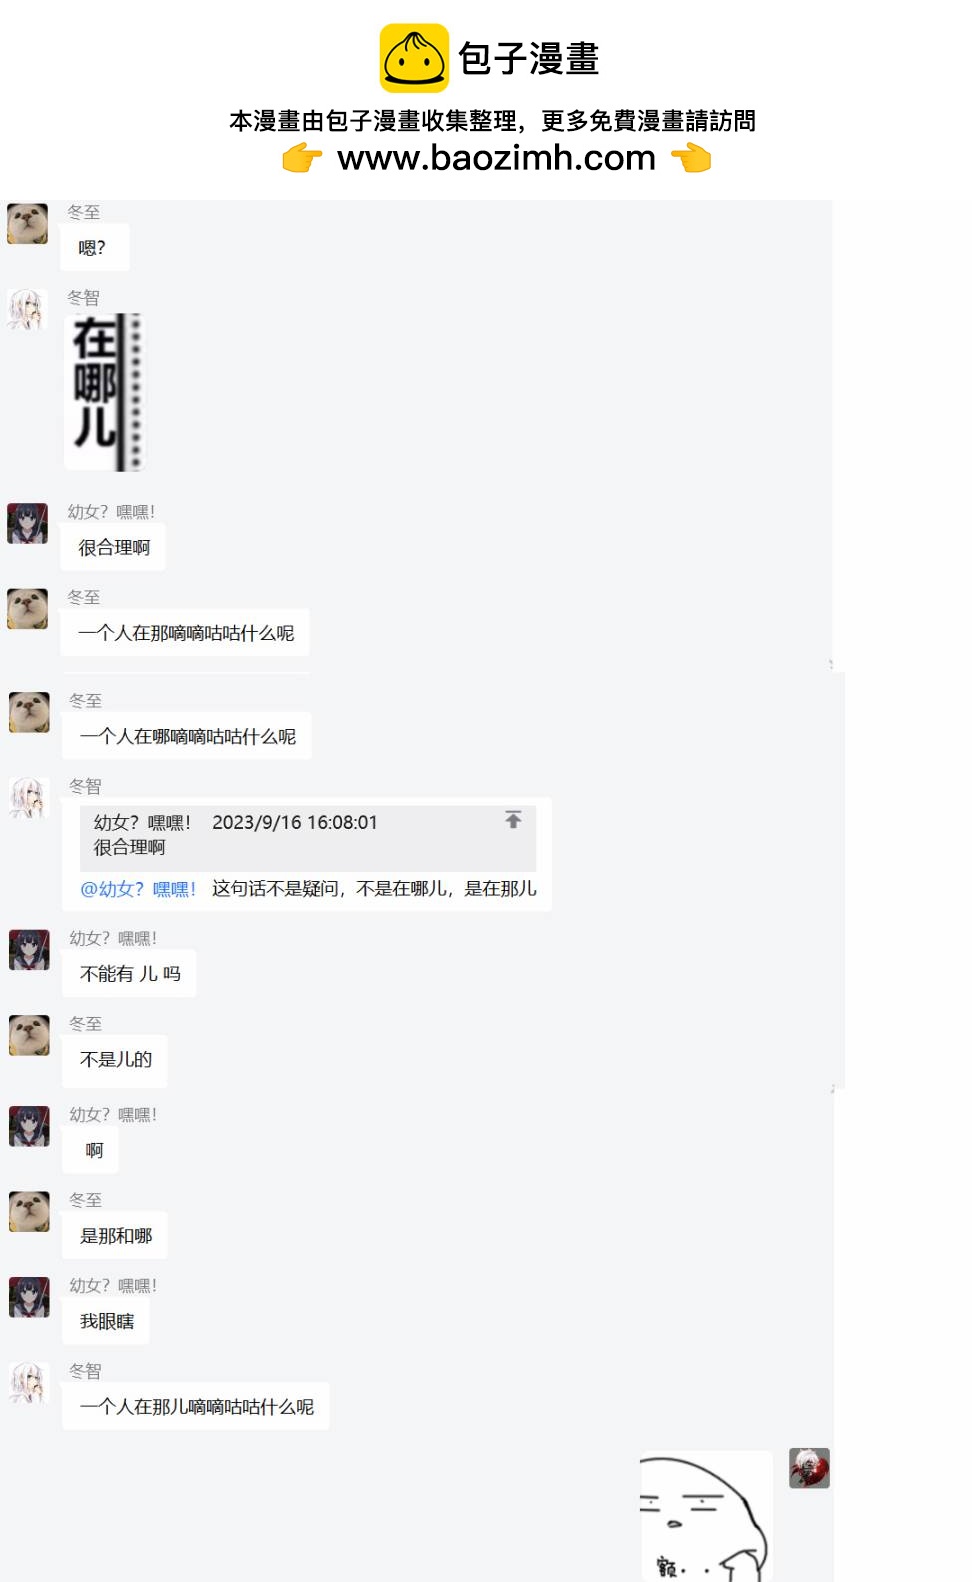Click the right pointing hand emoji by the URL
Screen dimensions: 972x1582
click(x=691, y=158)
